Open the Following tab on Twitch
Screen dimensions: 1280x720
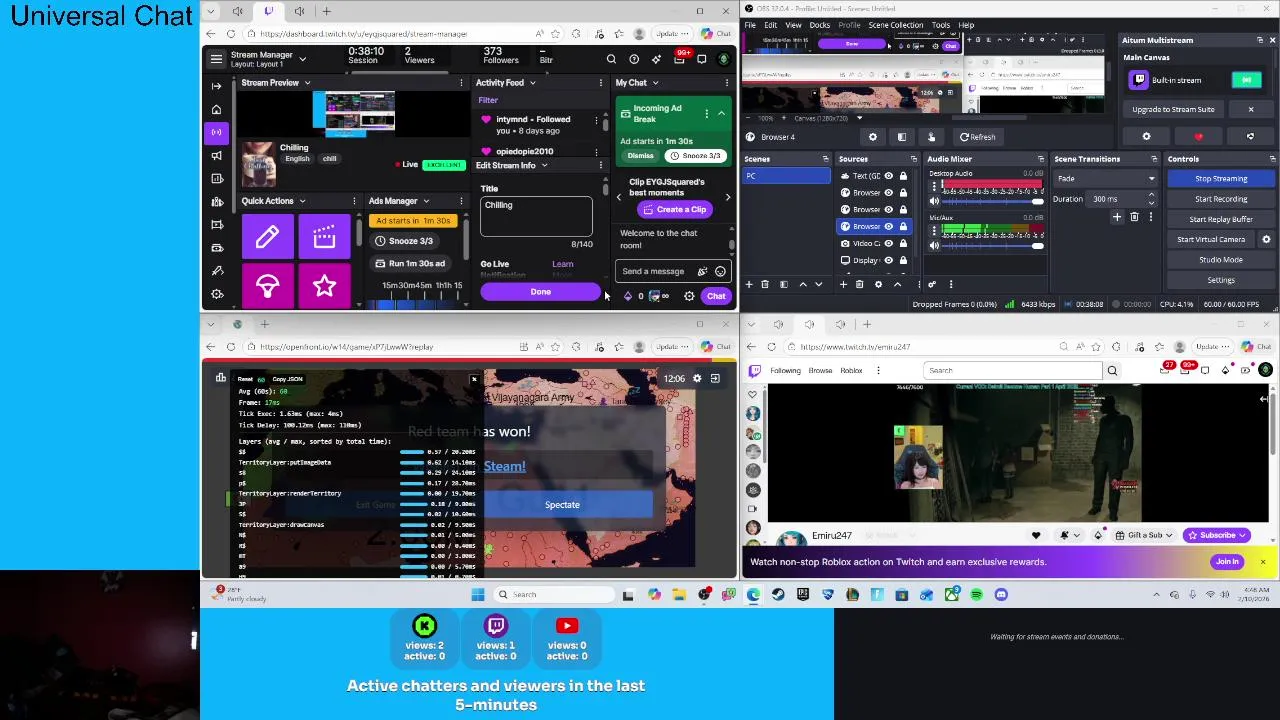tap(785, 371)
